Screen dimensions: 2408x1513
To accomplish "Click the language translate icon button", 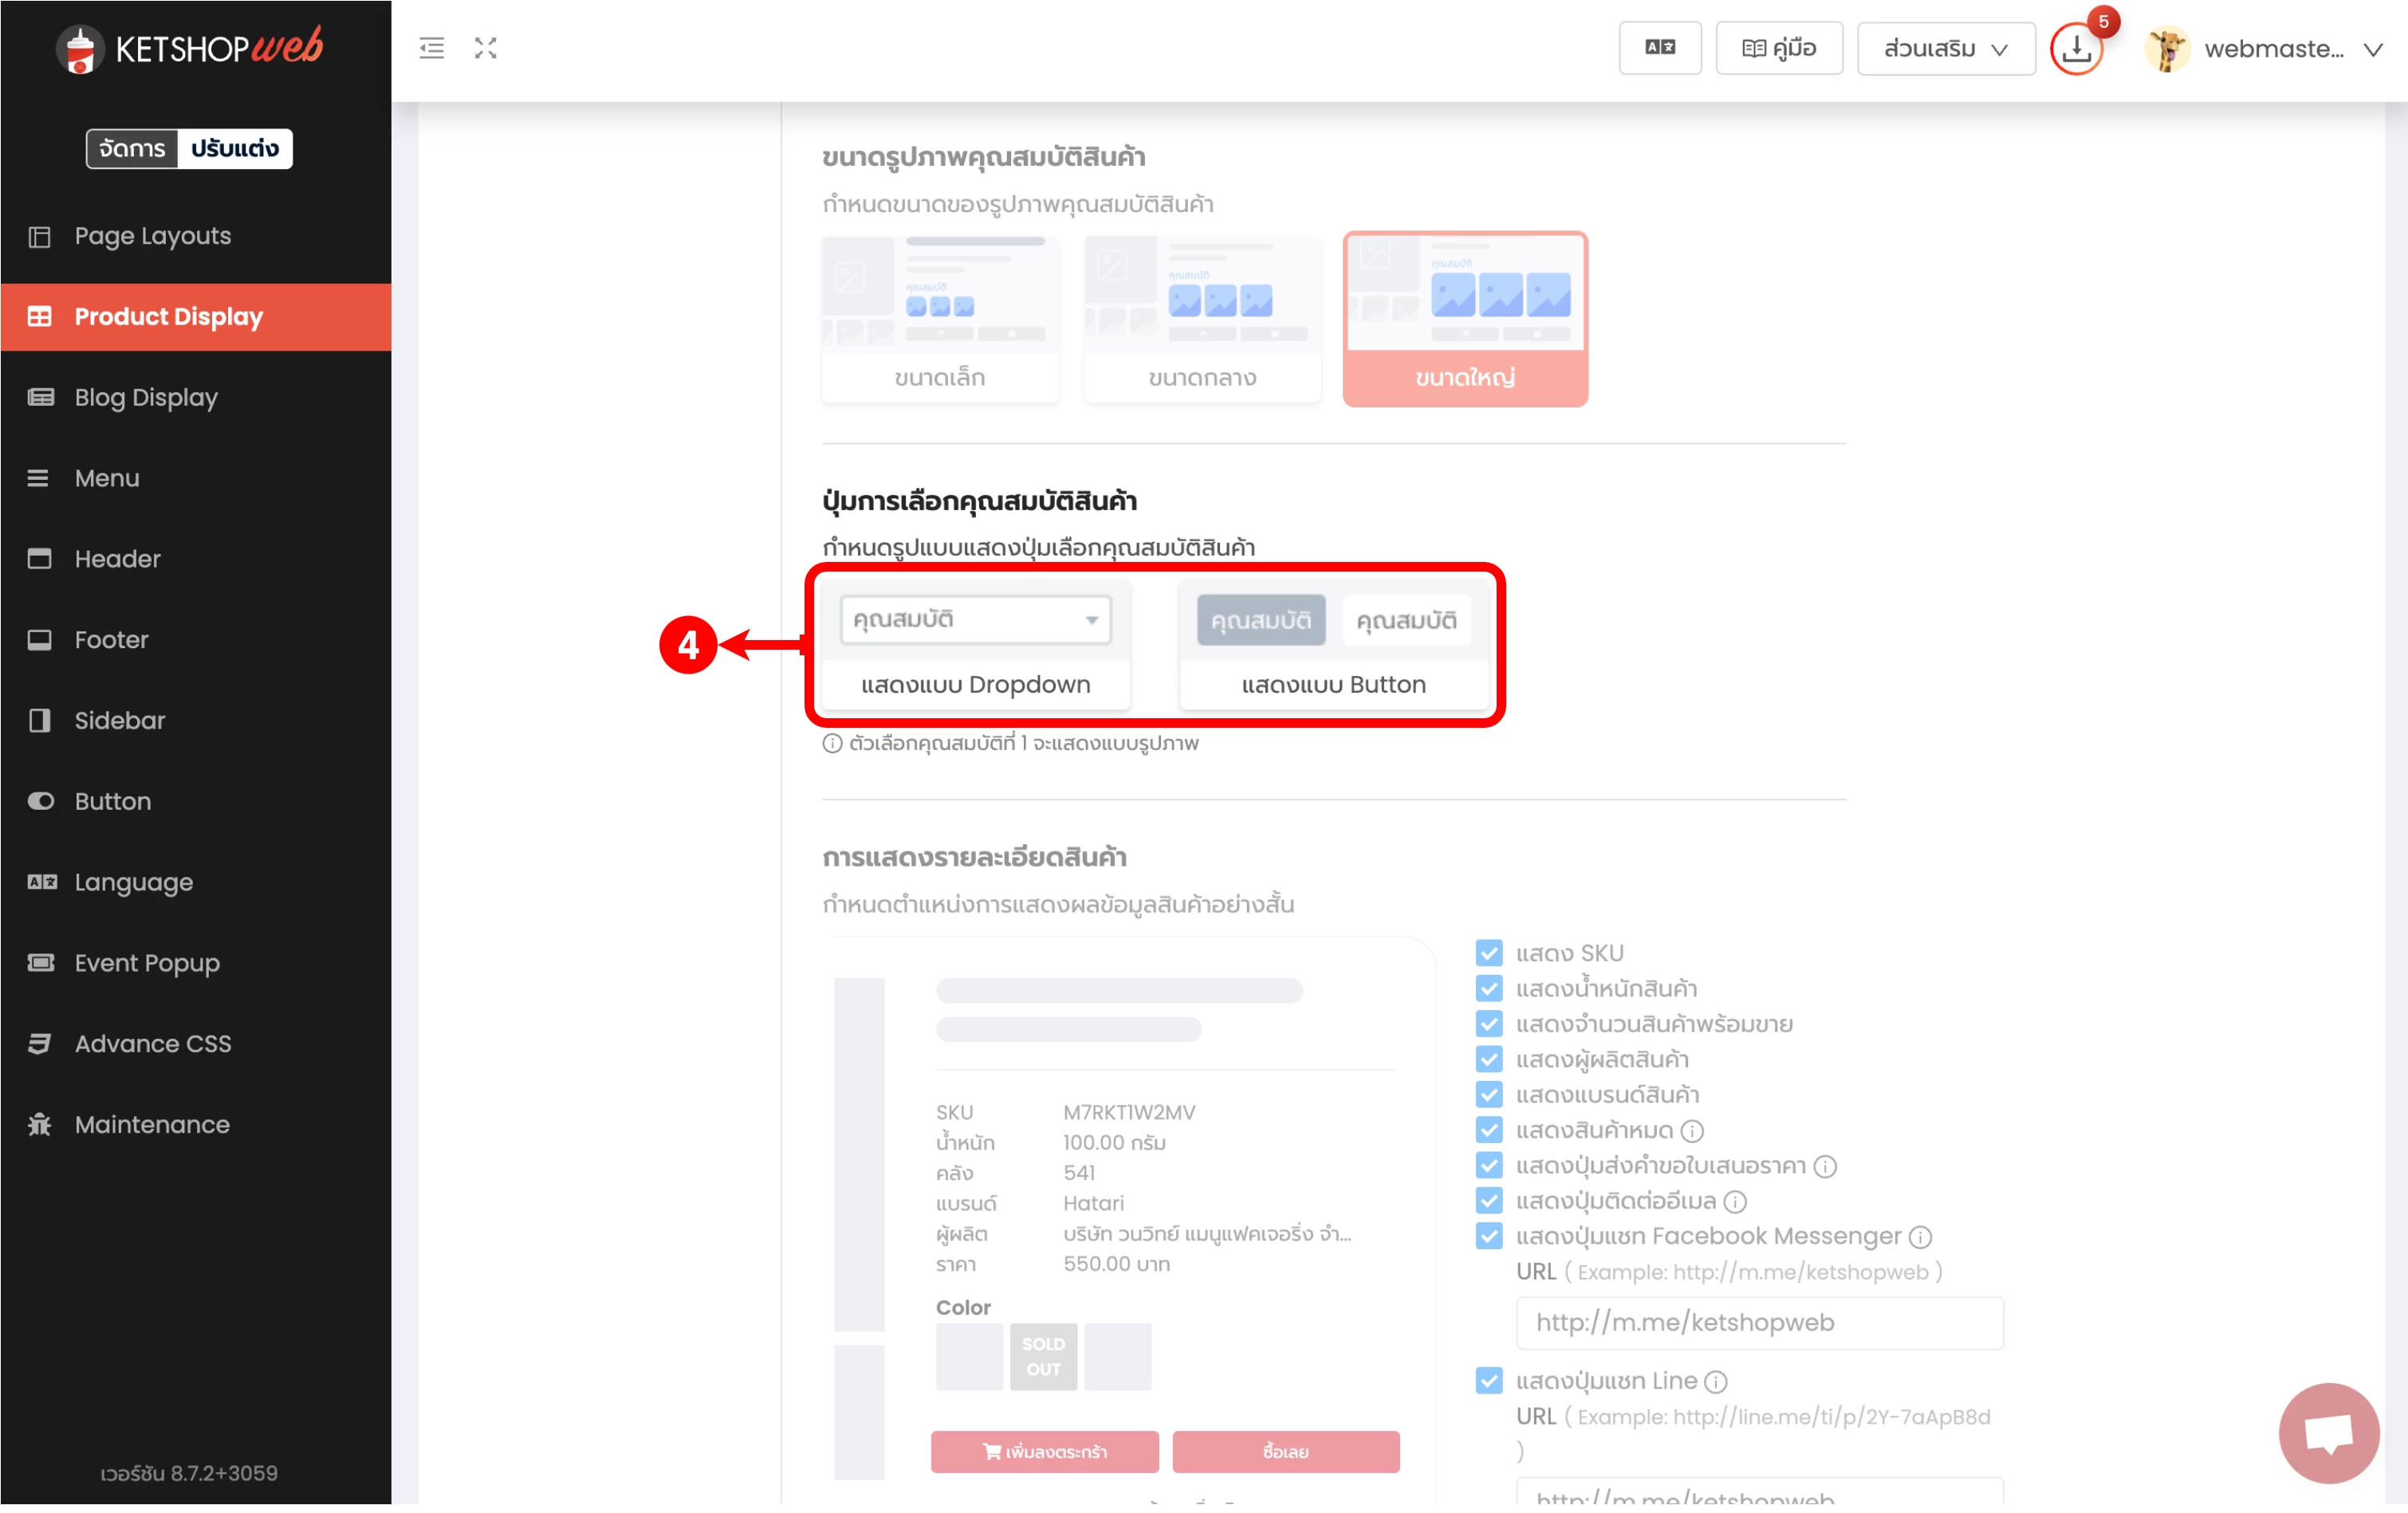I will click(1659, 48).
